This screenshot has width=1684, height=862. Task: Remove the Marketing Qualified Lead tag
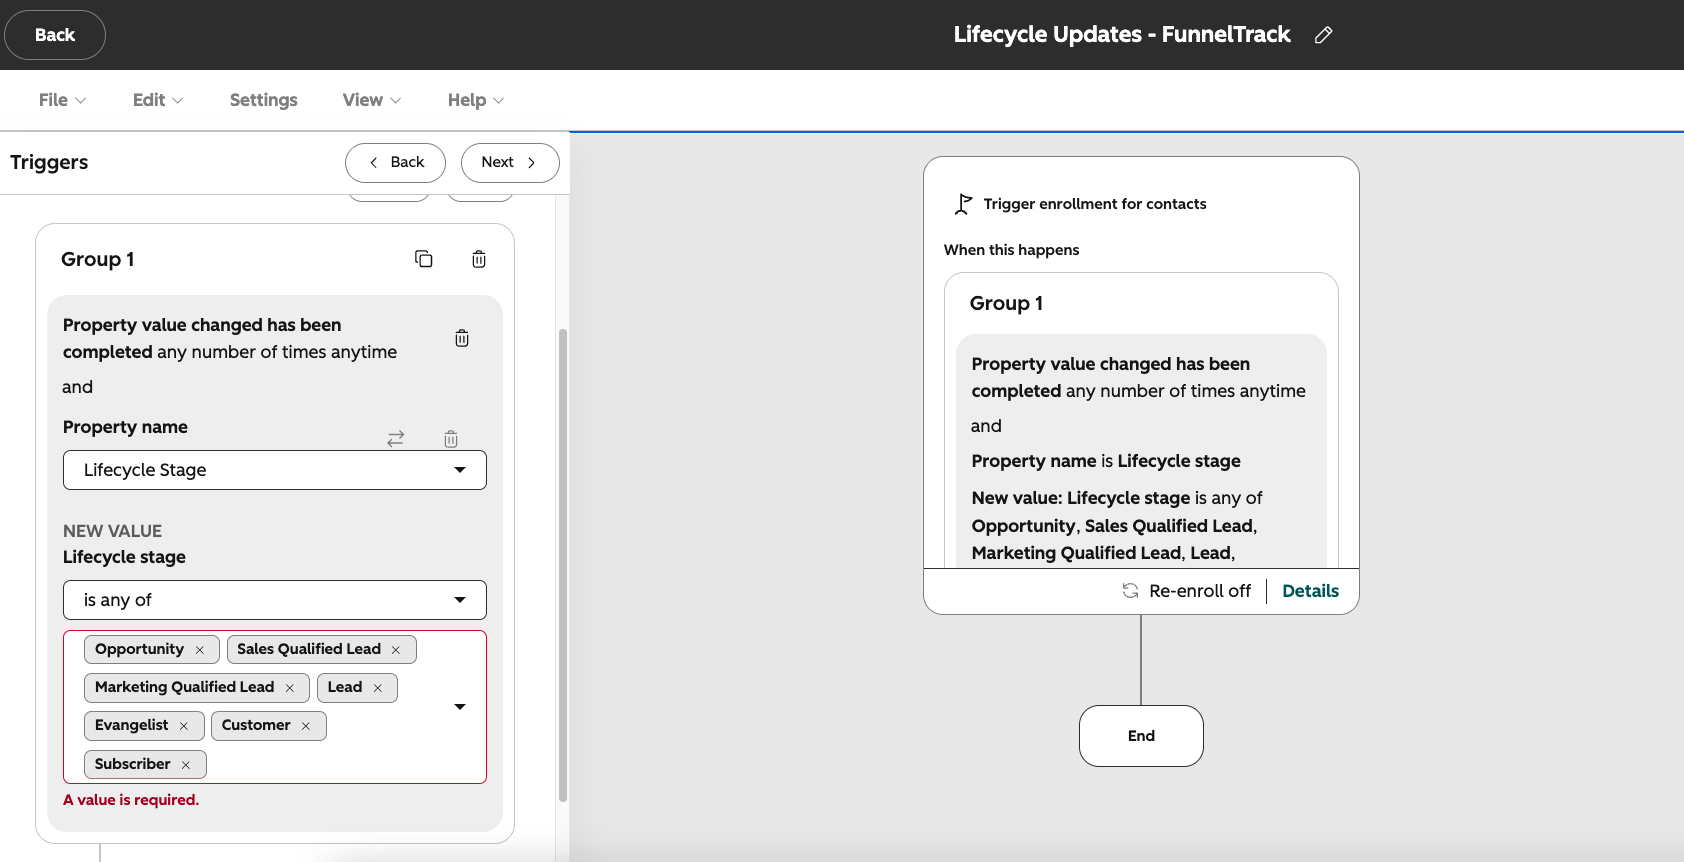(x=290, y=688)
